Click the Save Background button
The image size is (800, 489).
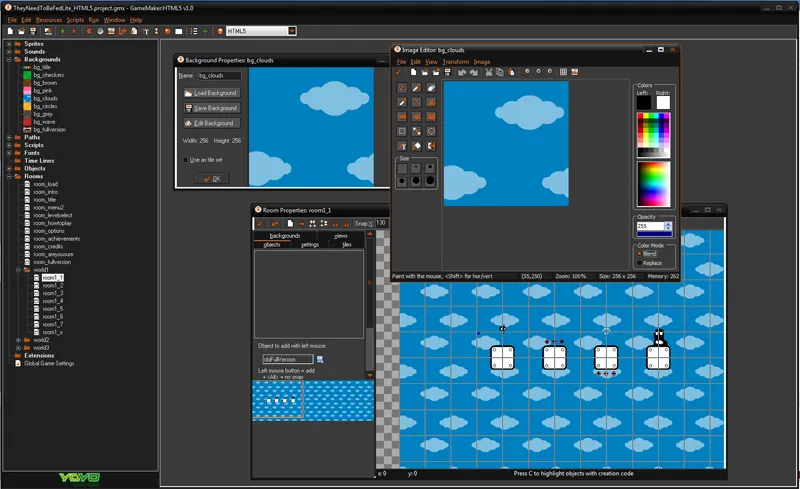coord(212,108)
